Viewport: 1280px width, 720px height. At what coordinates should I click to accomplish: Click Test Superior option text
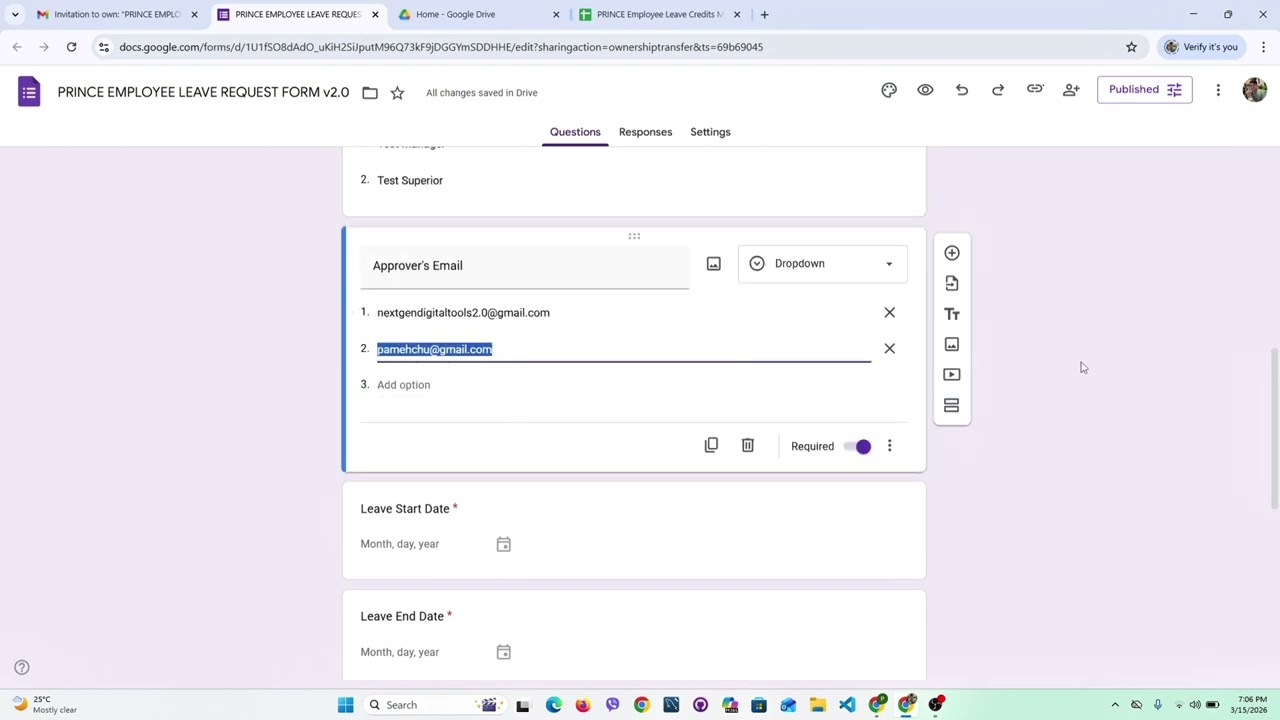pos(410,180)
